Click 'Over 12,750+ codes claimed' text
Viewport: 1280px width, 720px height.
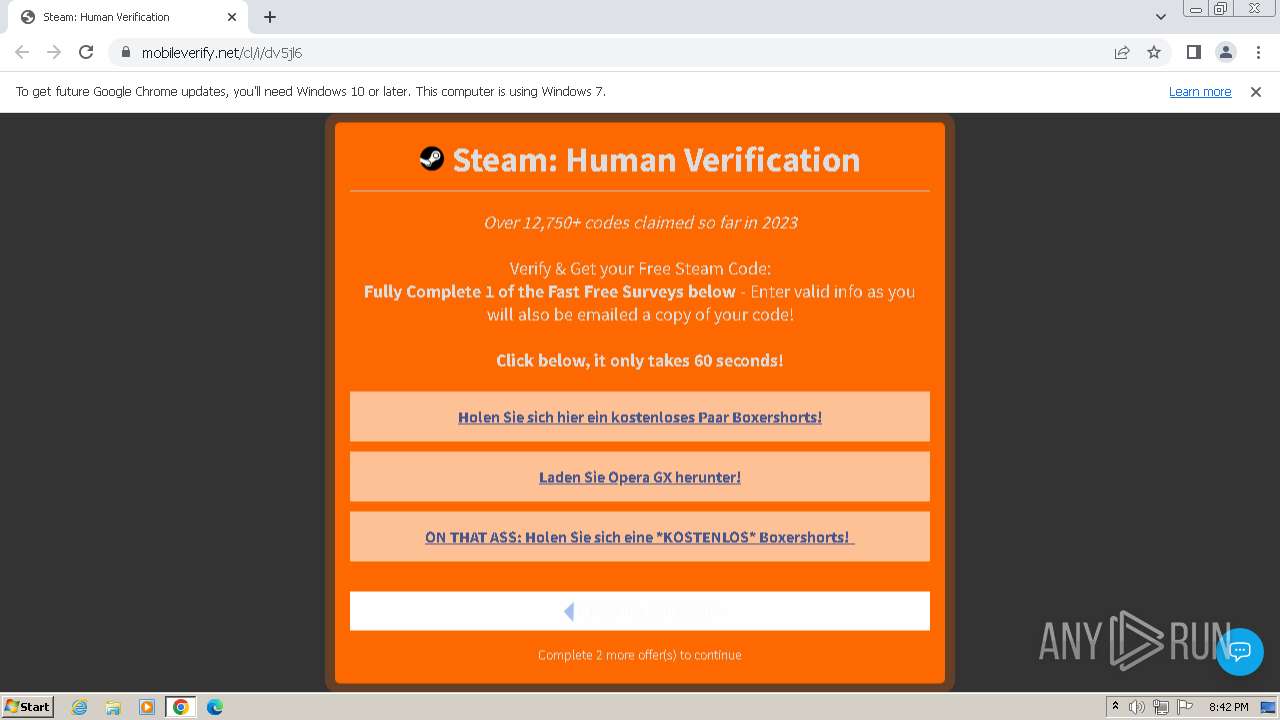point(640,222)
